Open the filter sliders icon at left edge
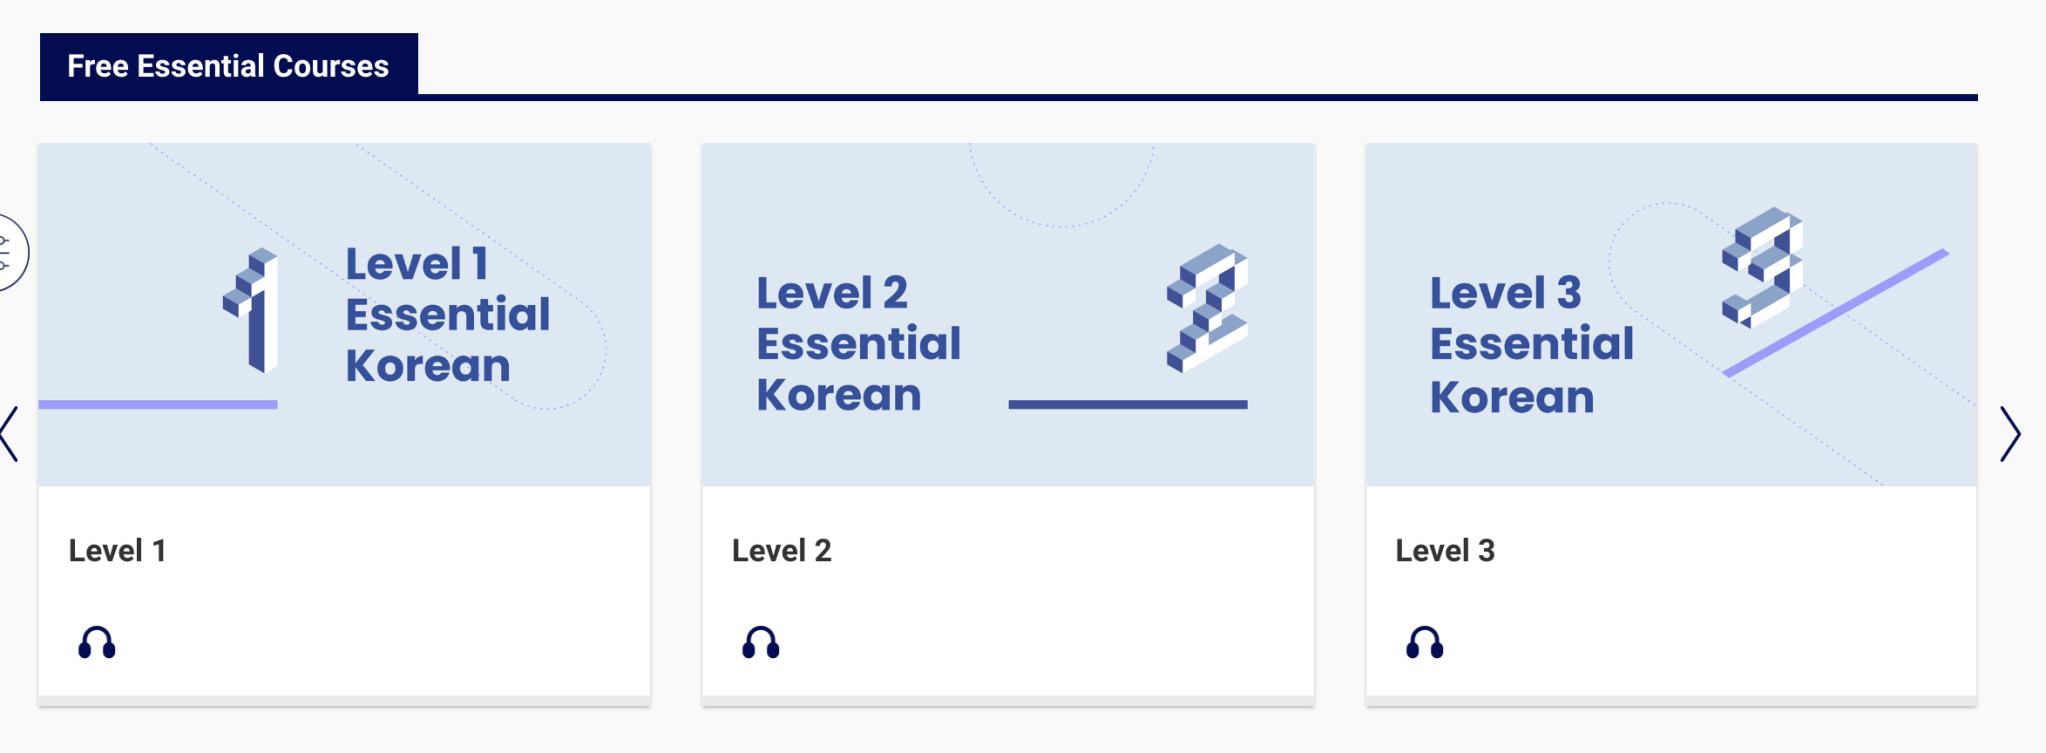This screenshot has width=2046, height=753. point(6,253)
